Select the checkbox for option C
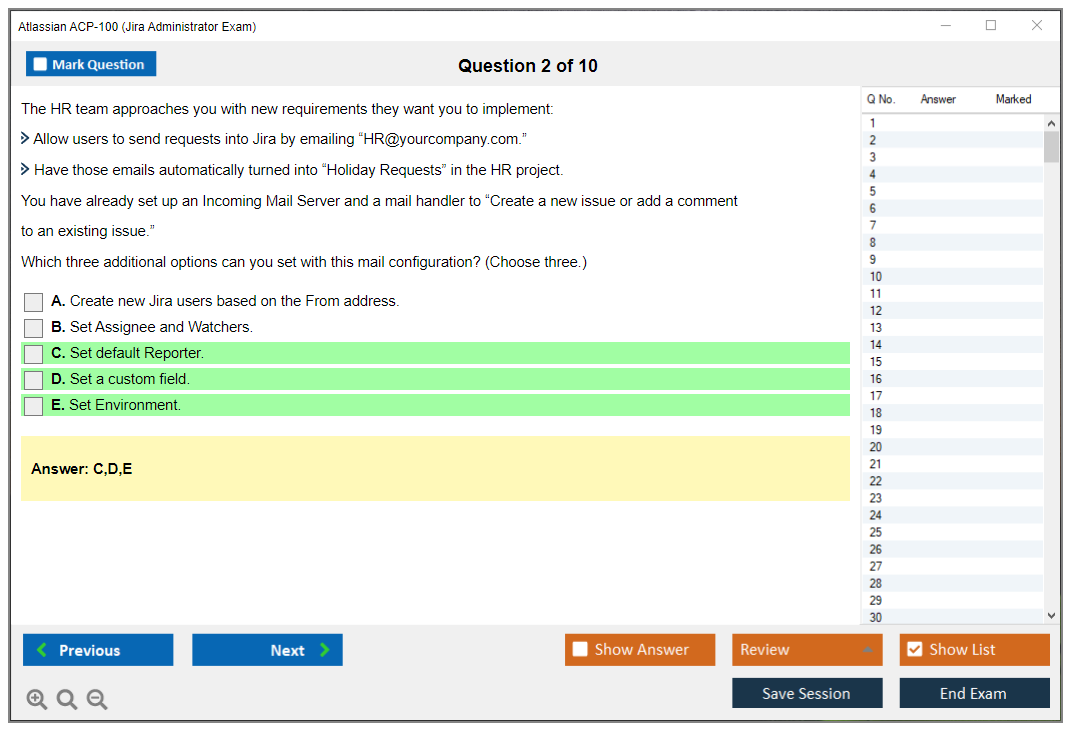Viewport: 1075px width, 735px height. click(x=34, y=354)
